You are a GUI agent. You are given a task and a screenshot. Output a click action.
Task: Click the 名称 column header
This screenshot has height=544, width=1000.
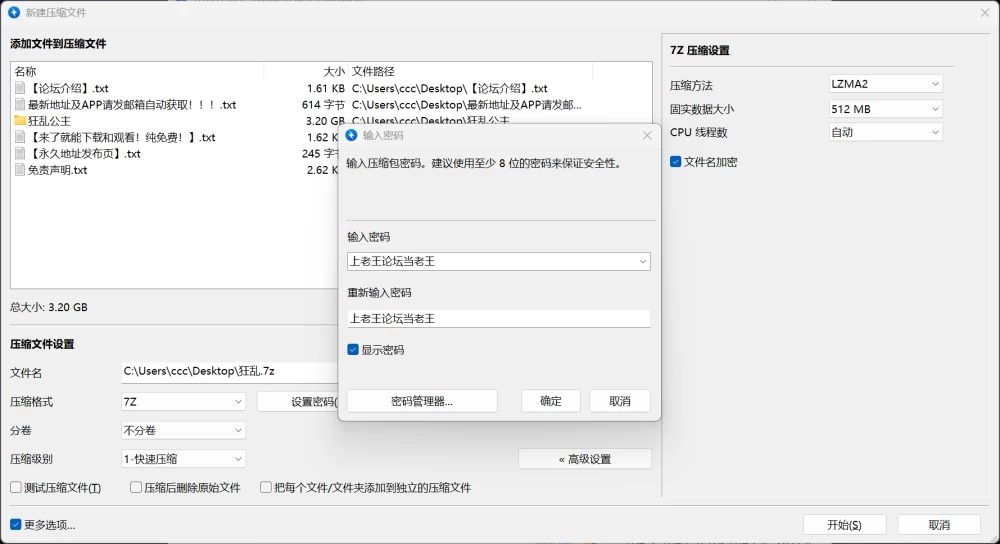[136, 71]
